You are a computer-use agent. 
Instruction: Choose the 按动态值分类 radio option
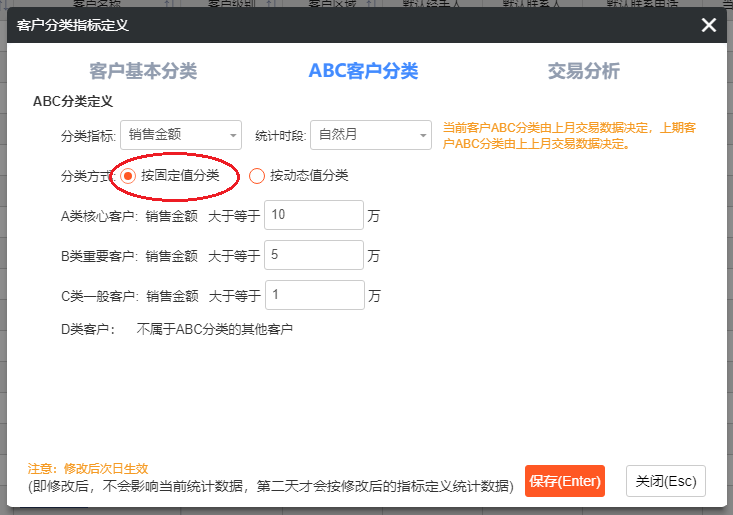click(257, 176)
